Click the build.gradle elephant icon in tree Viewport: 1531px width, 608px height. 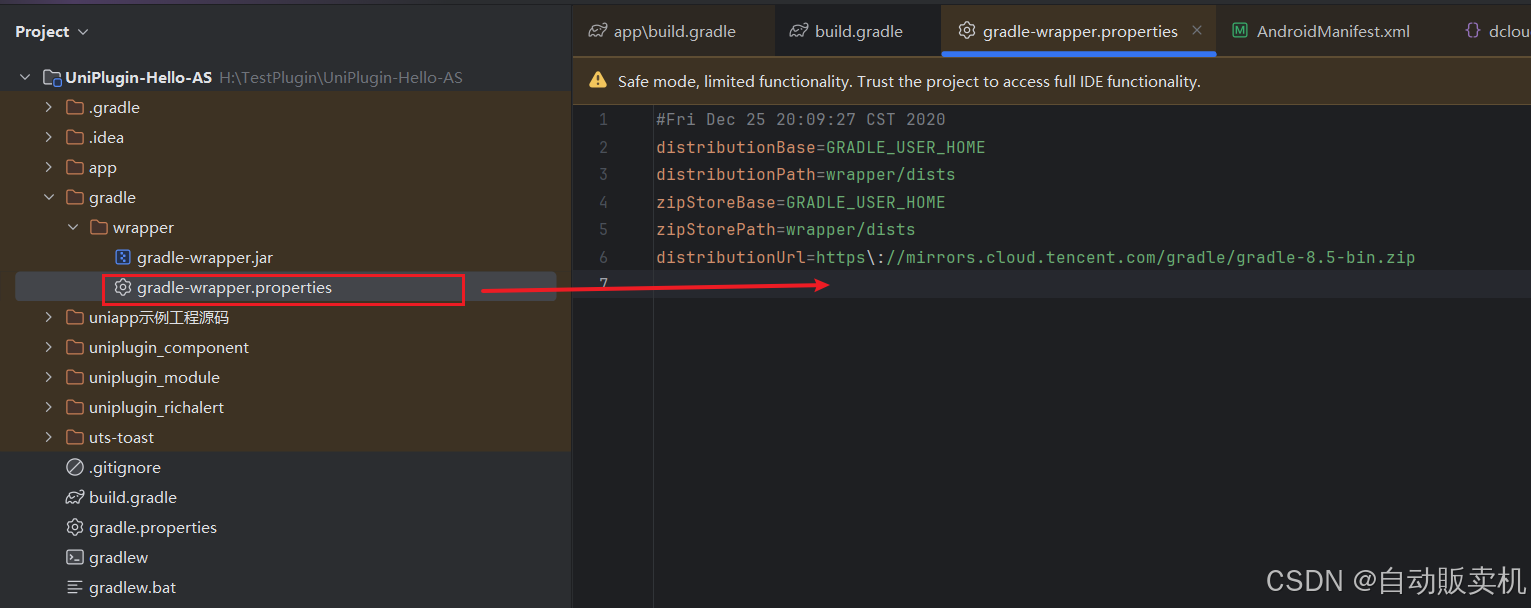(75, 497)
